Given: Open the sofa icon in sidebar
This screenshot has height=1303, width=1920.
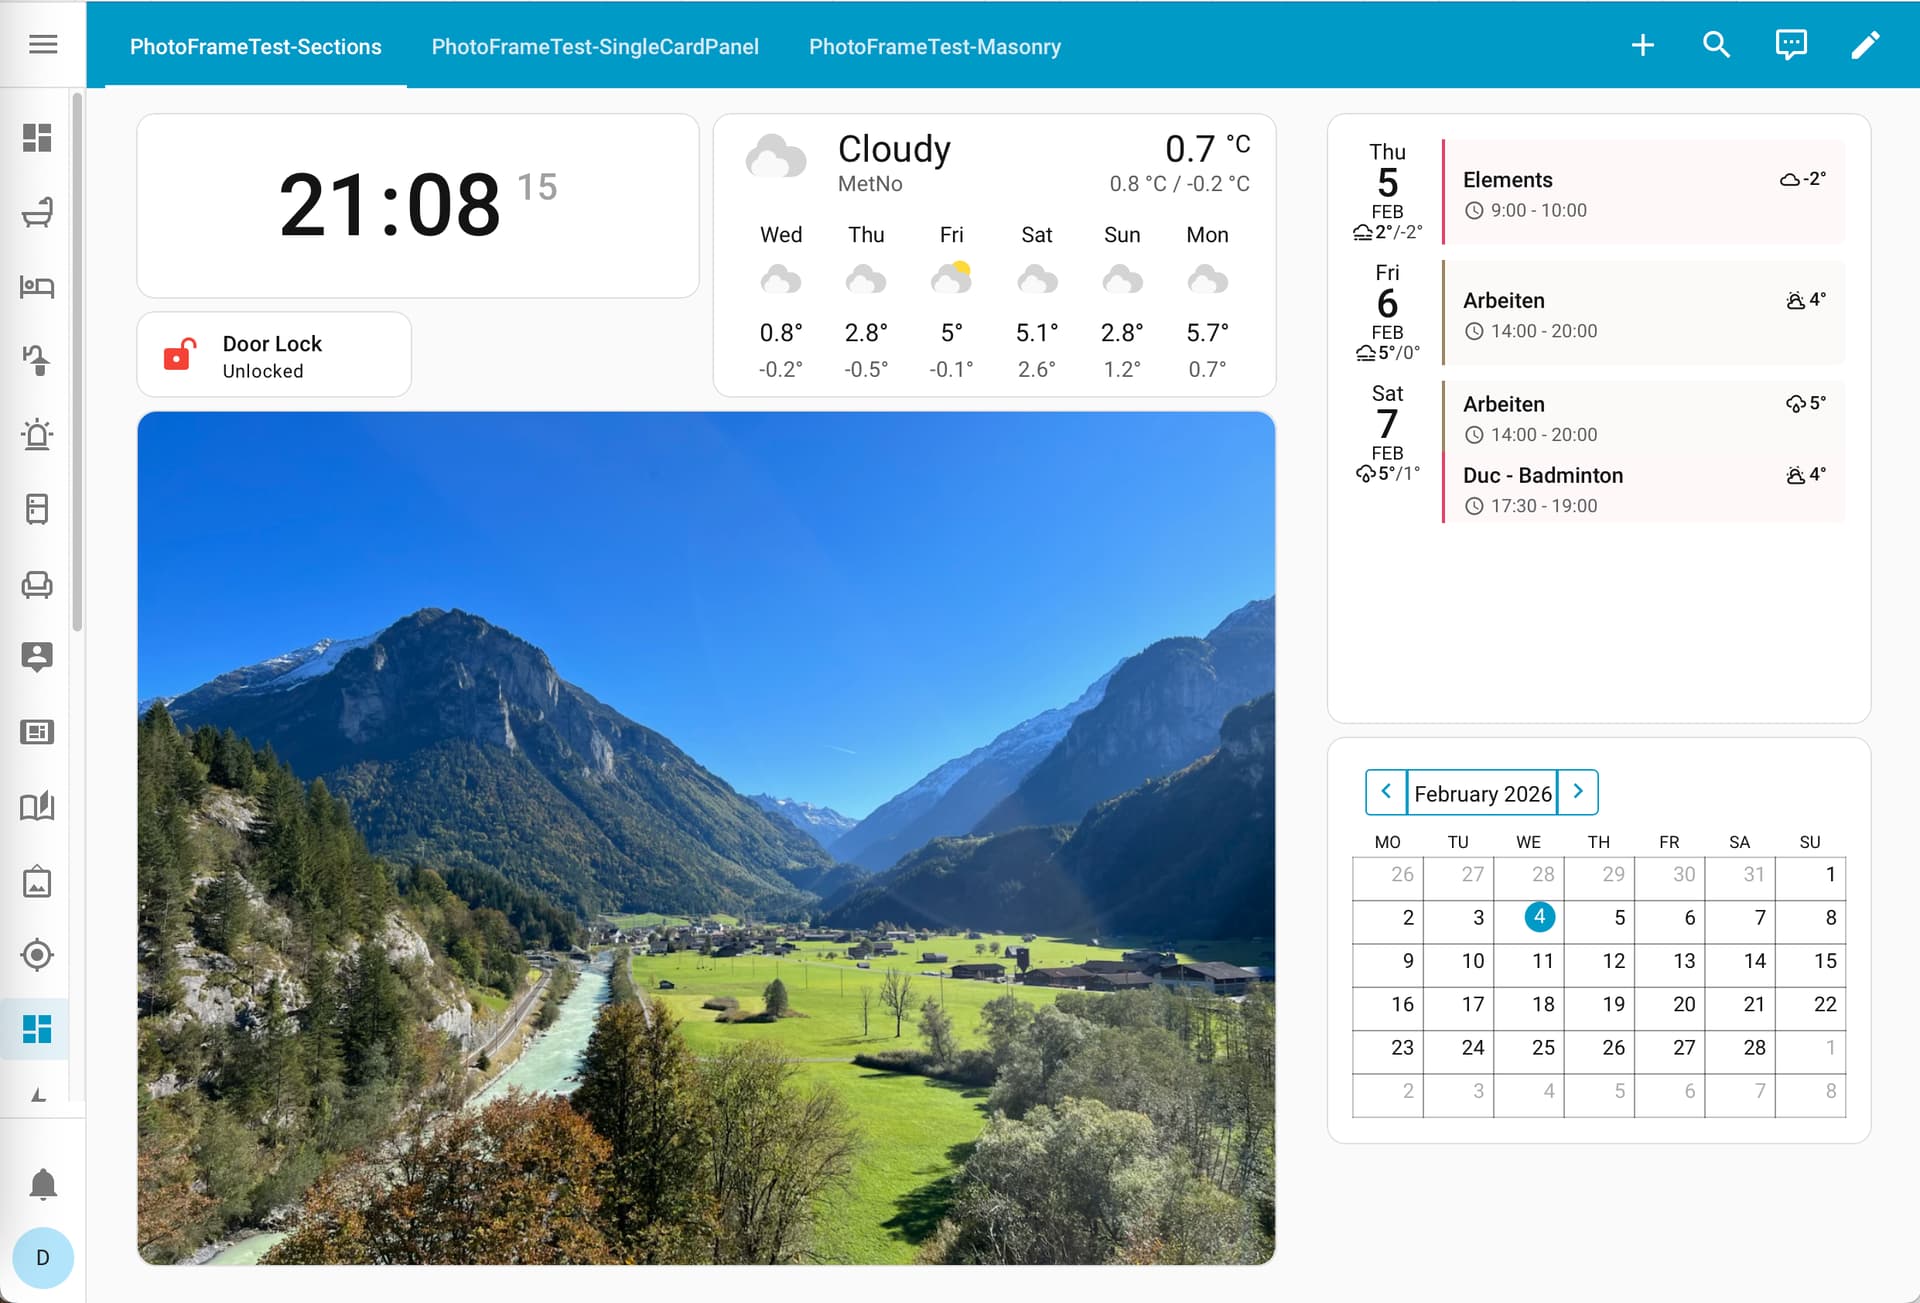Looking at the screenshot, I should (x=37, y=584).
